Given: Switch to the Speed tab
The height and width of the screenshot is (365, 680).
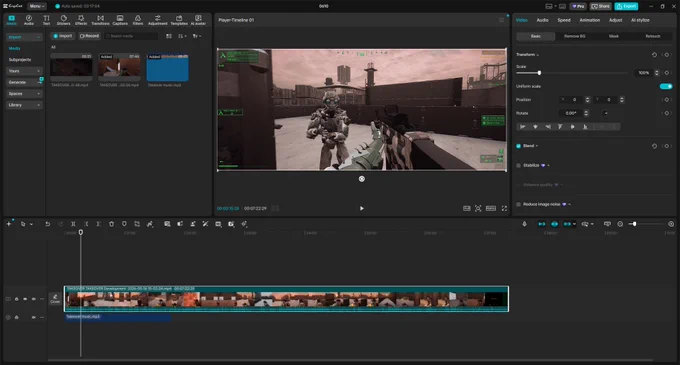Looking at the screenshot, I should (x=564, y=20).
